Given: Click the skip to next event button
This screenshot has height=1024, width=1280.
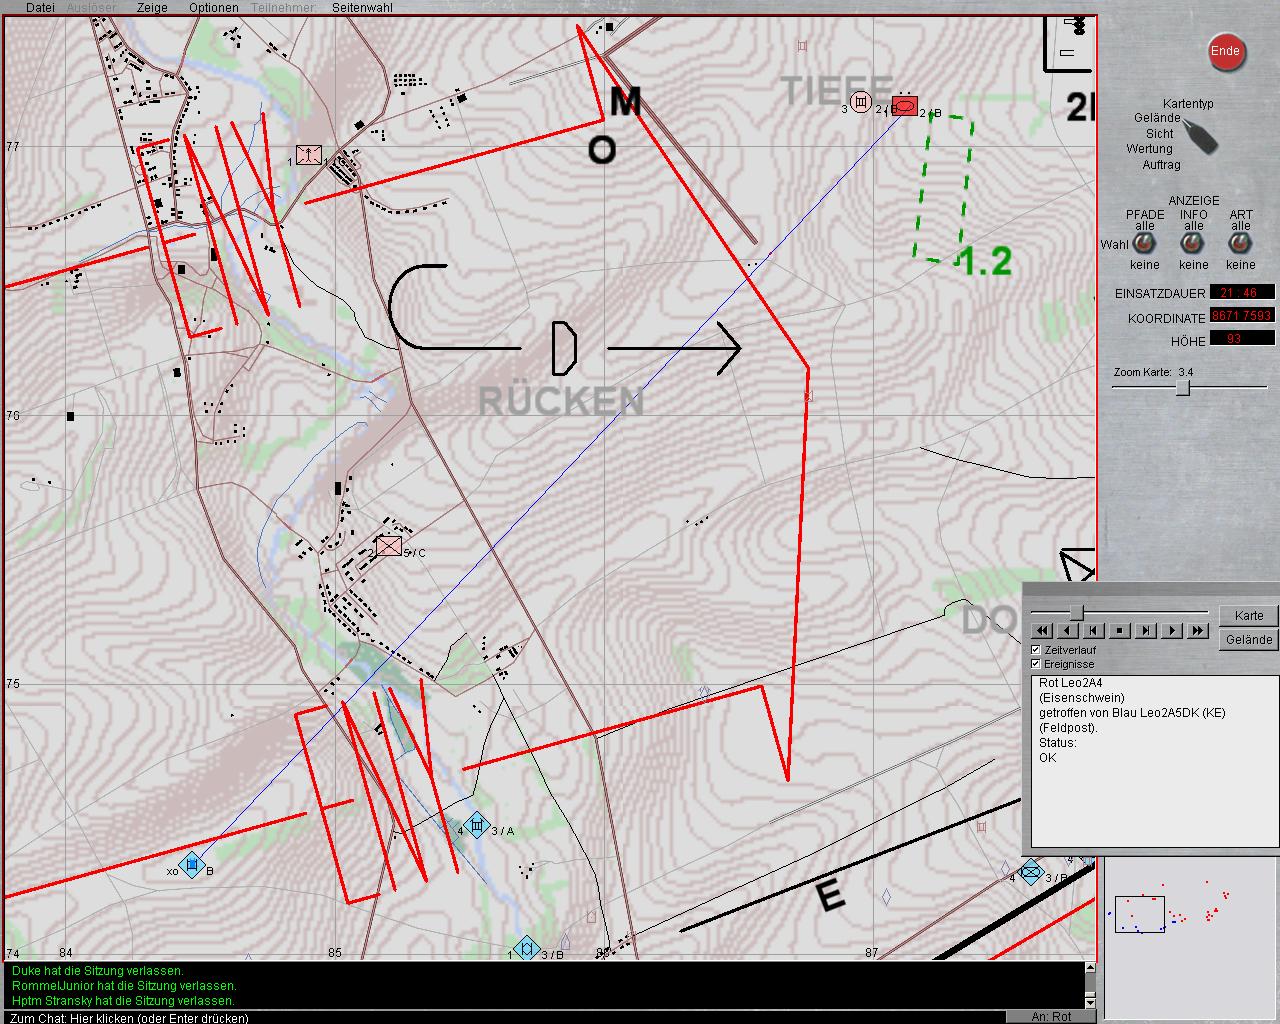Looking at the screenshot, I should [1146, 631].
